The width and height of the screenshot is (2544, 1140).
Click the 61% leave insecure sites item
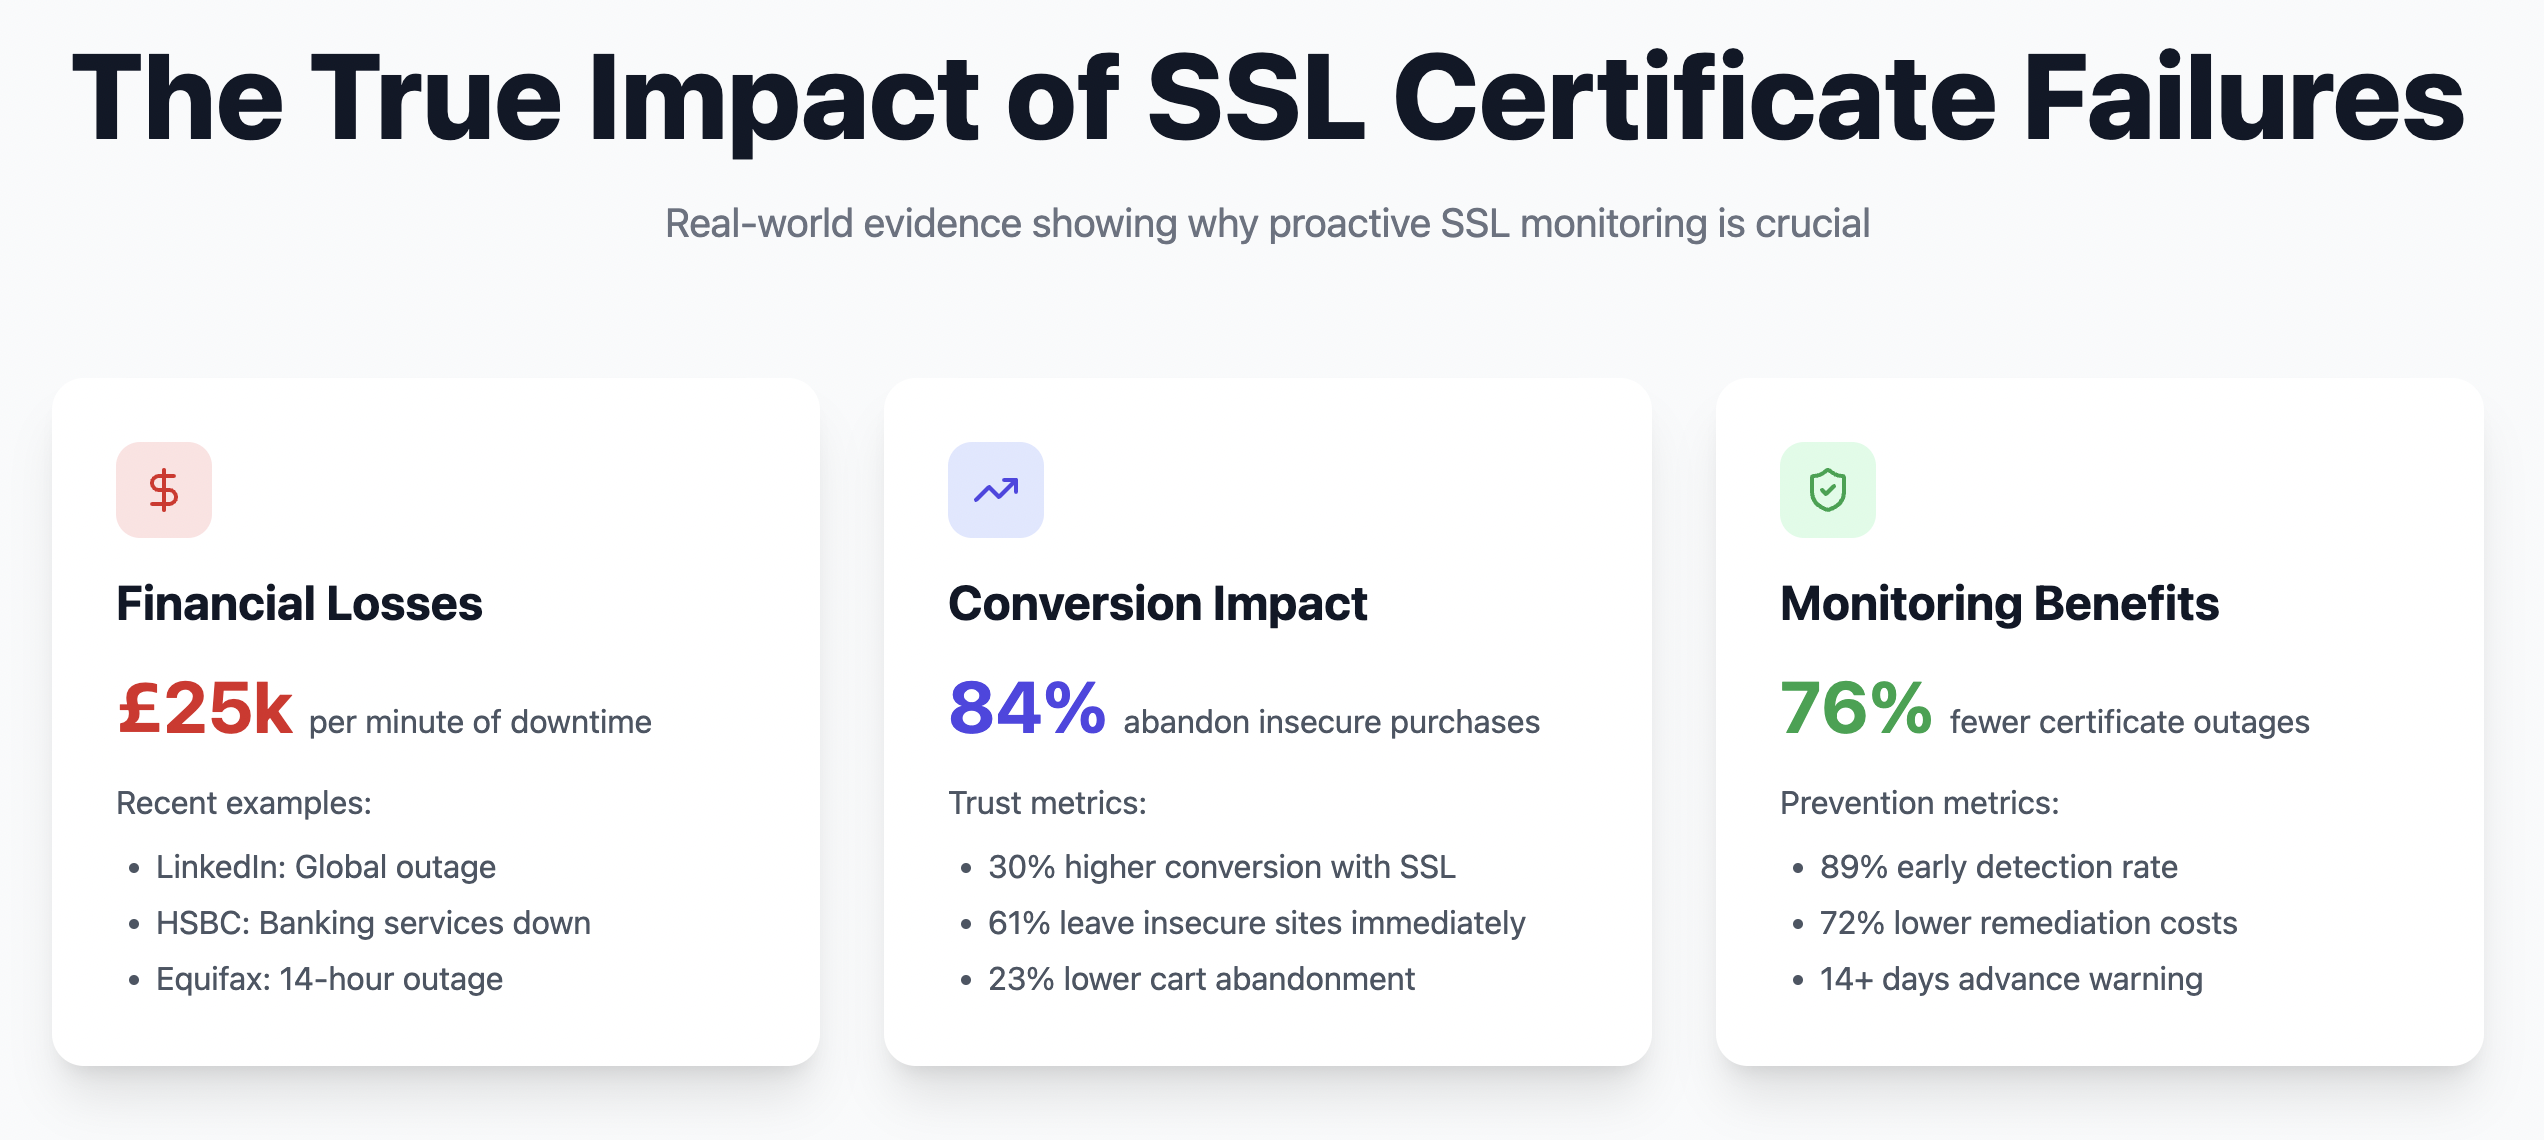[1256, 923]
